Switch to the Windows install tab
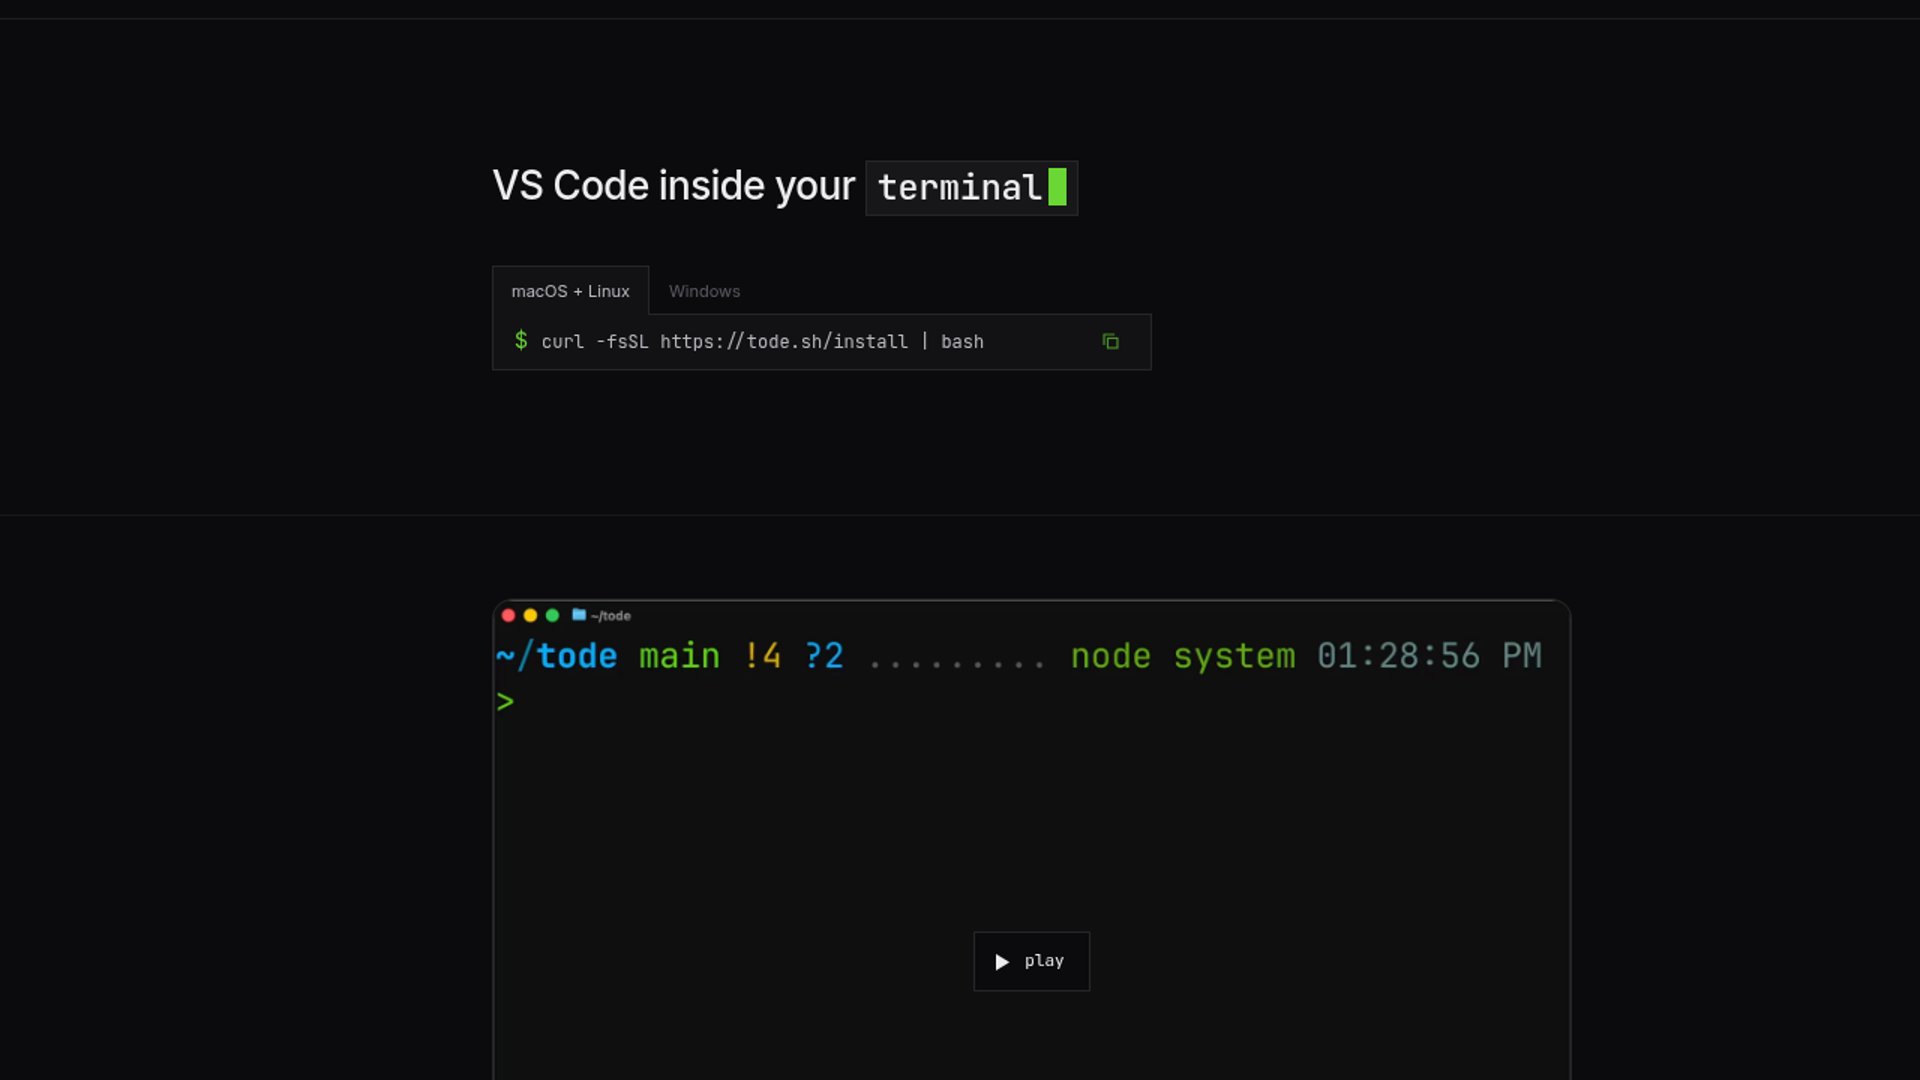 (x=704, y=291)
